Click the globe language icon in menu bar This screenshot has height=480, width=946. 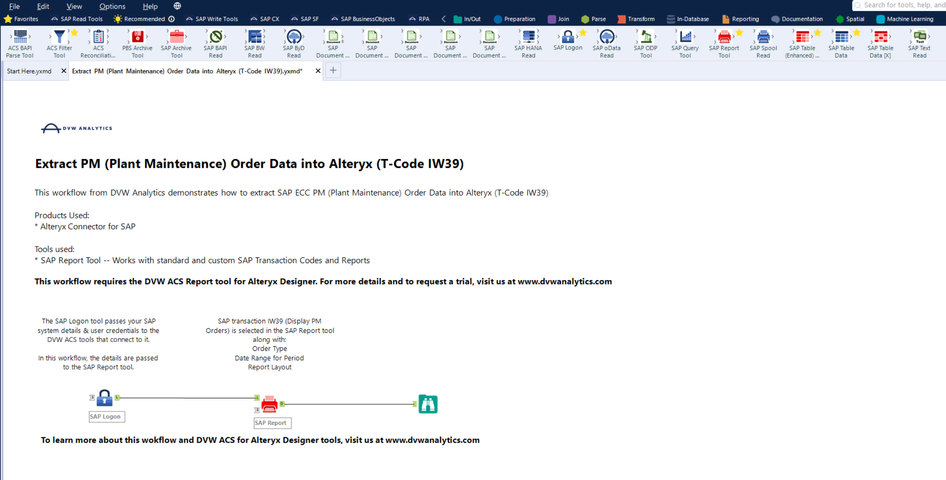click(x=177, y=6)
